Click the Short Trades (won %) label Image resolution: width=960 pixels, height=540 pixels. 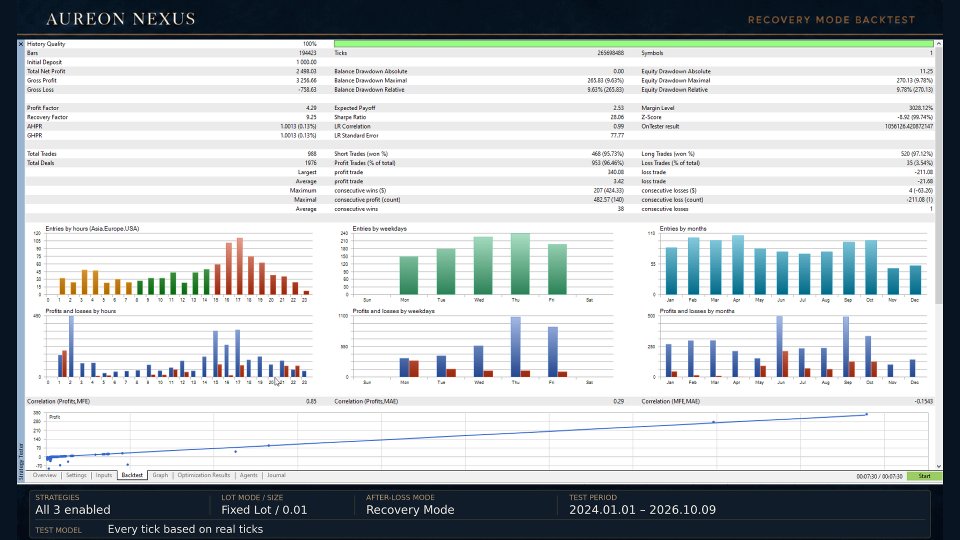(361, 154)
